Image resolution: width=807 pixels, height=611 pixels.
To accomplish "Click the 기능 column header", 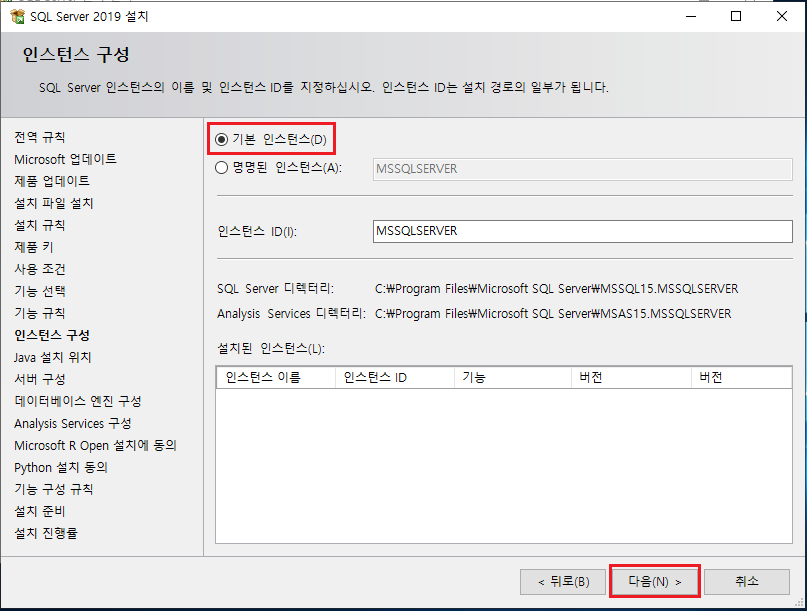I will pyautogui.click(x=513, y=377).
